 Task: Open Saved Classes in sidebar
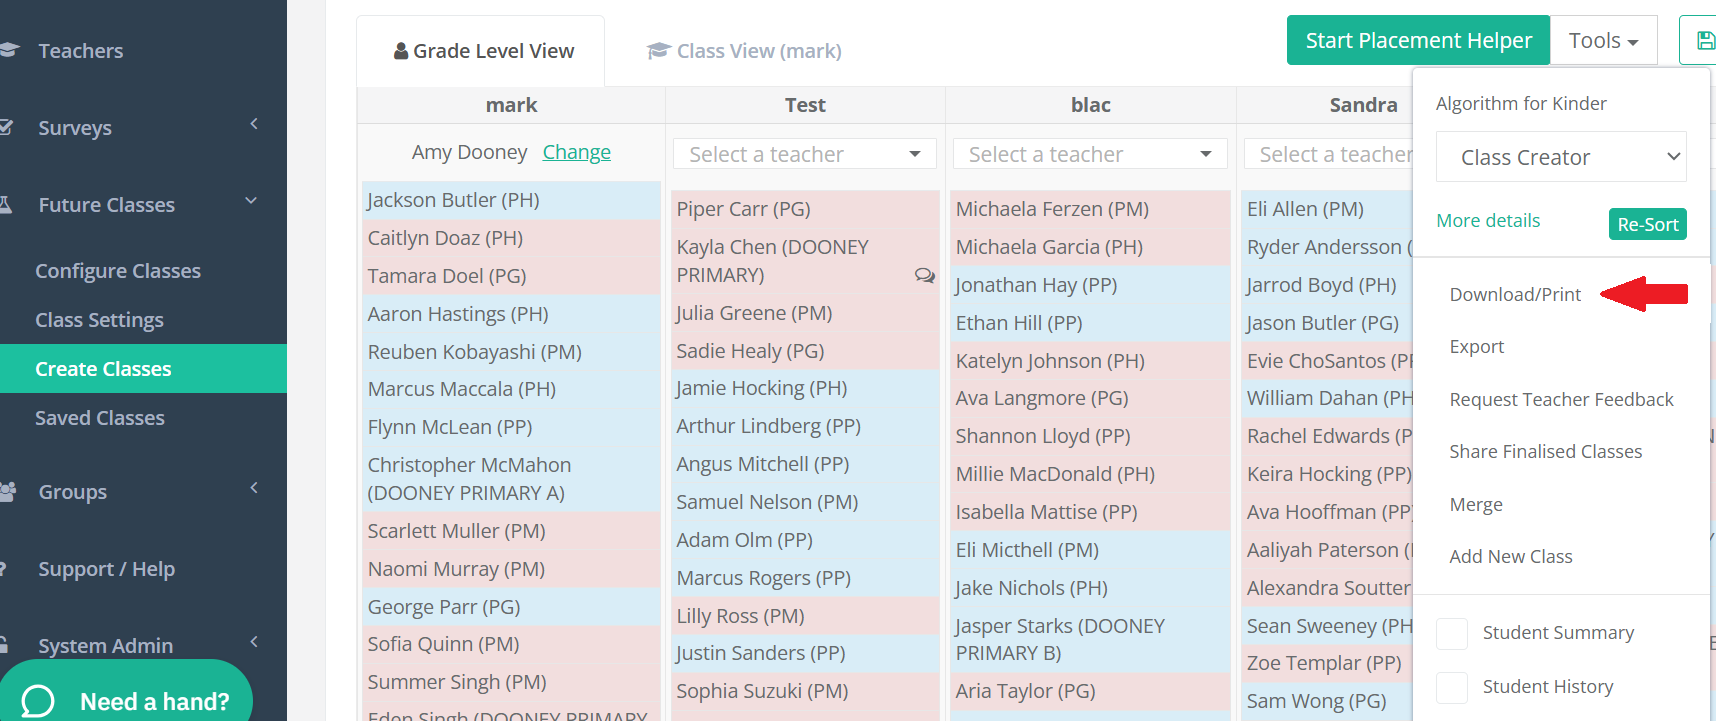[100, 418]
